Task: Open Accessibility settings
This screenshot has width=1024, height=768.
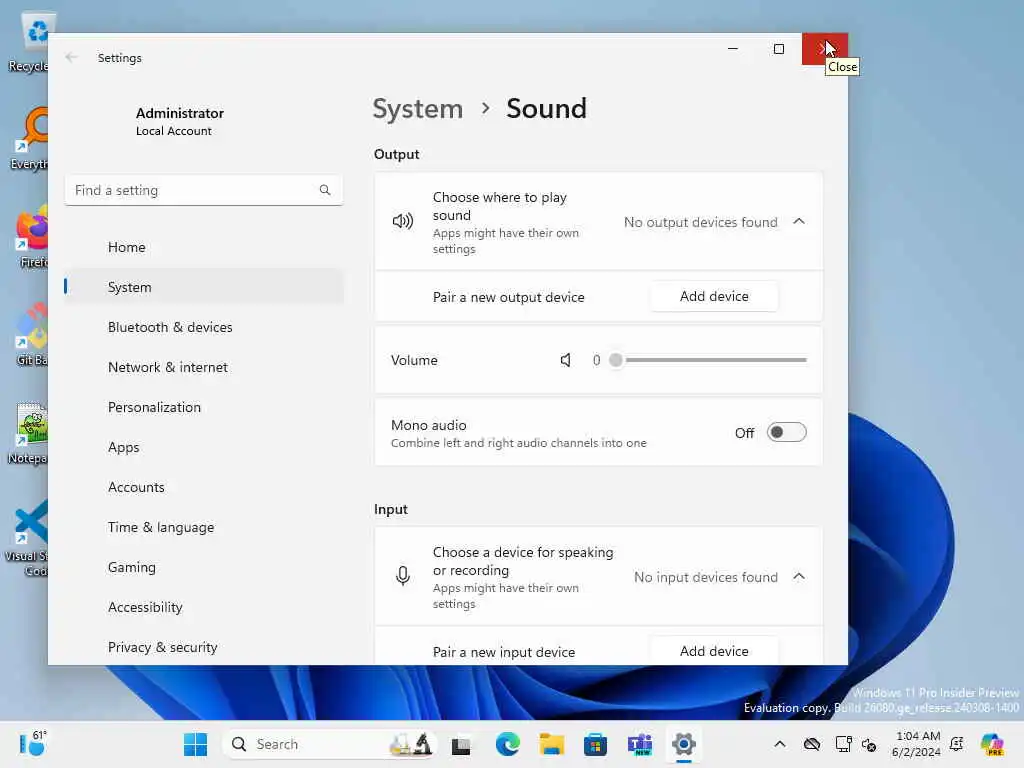Action: [204, 607]
